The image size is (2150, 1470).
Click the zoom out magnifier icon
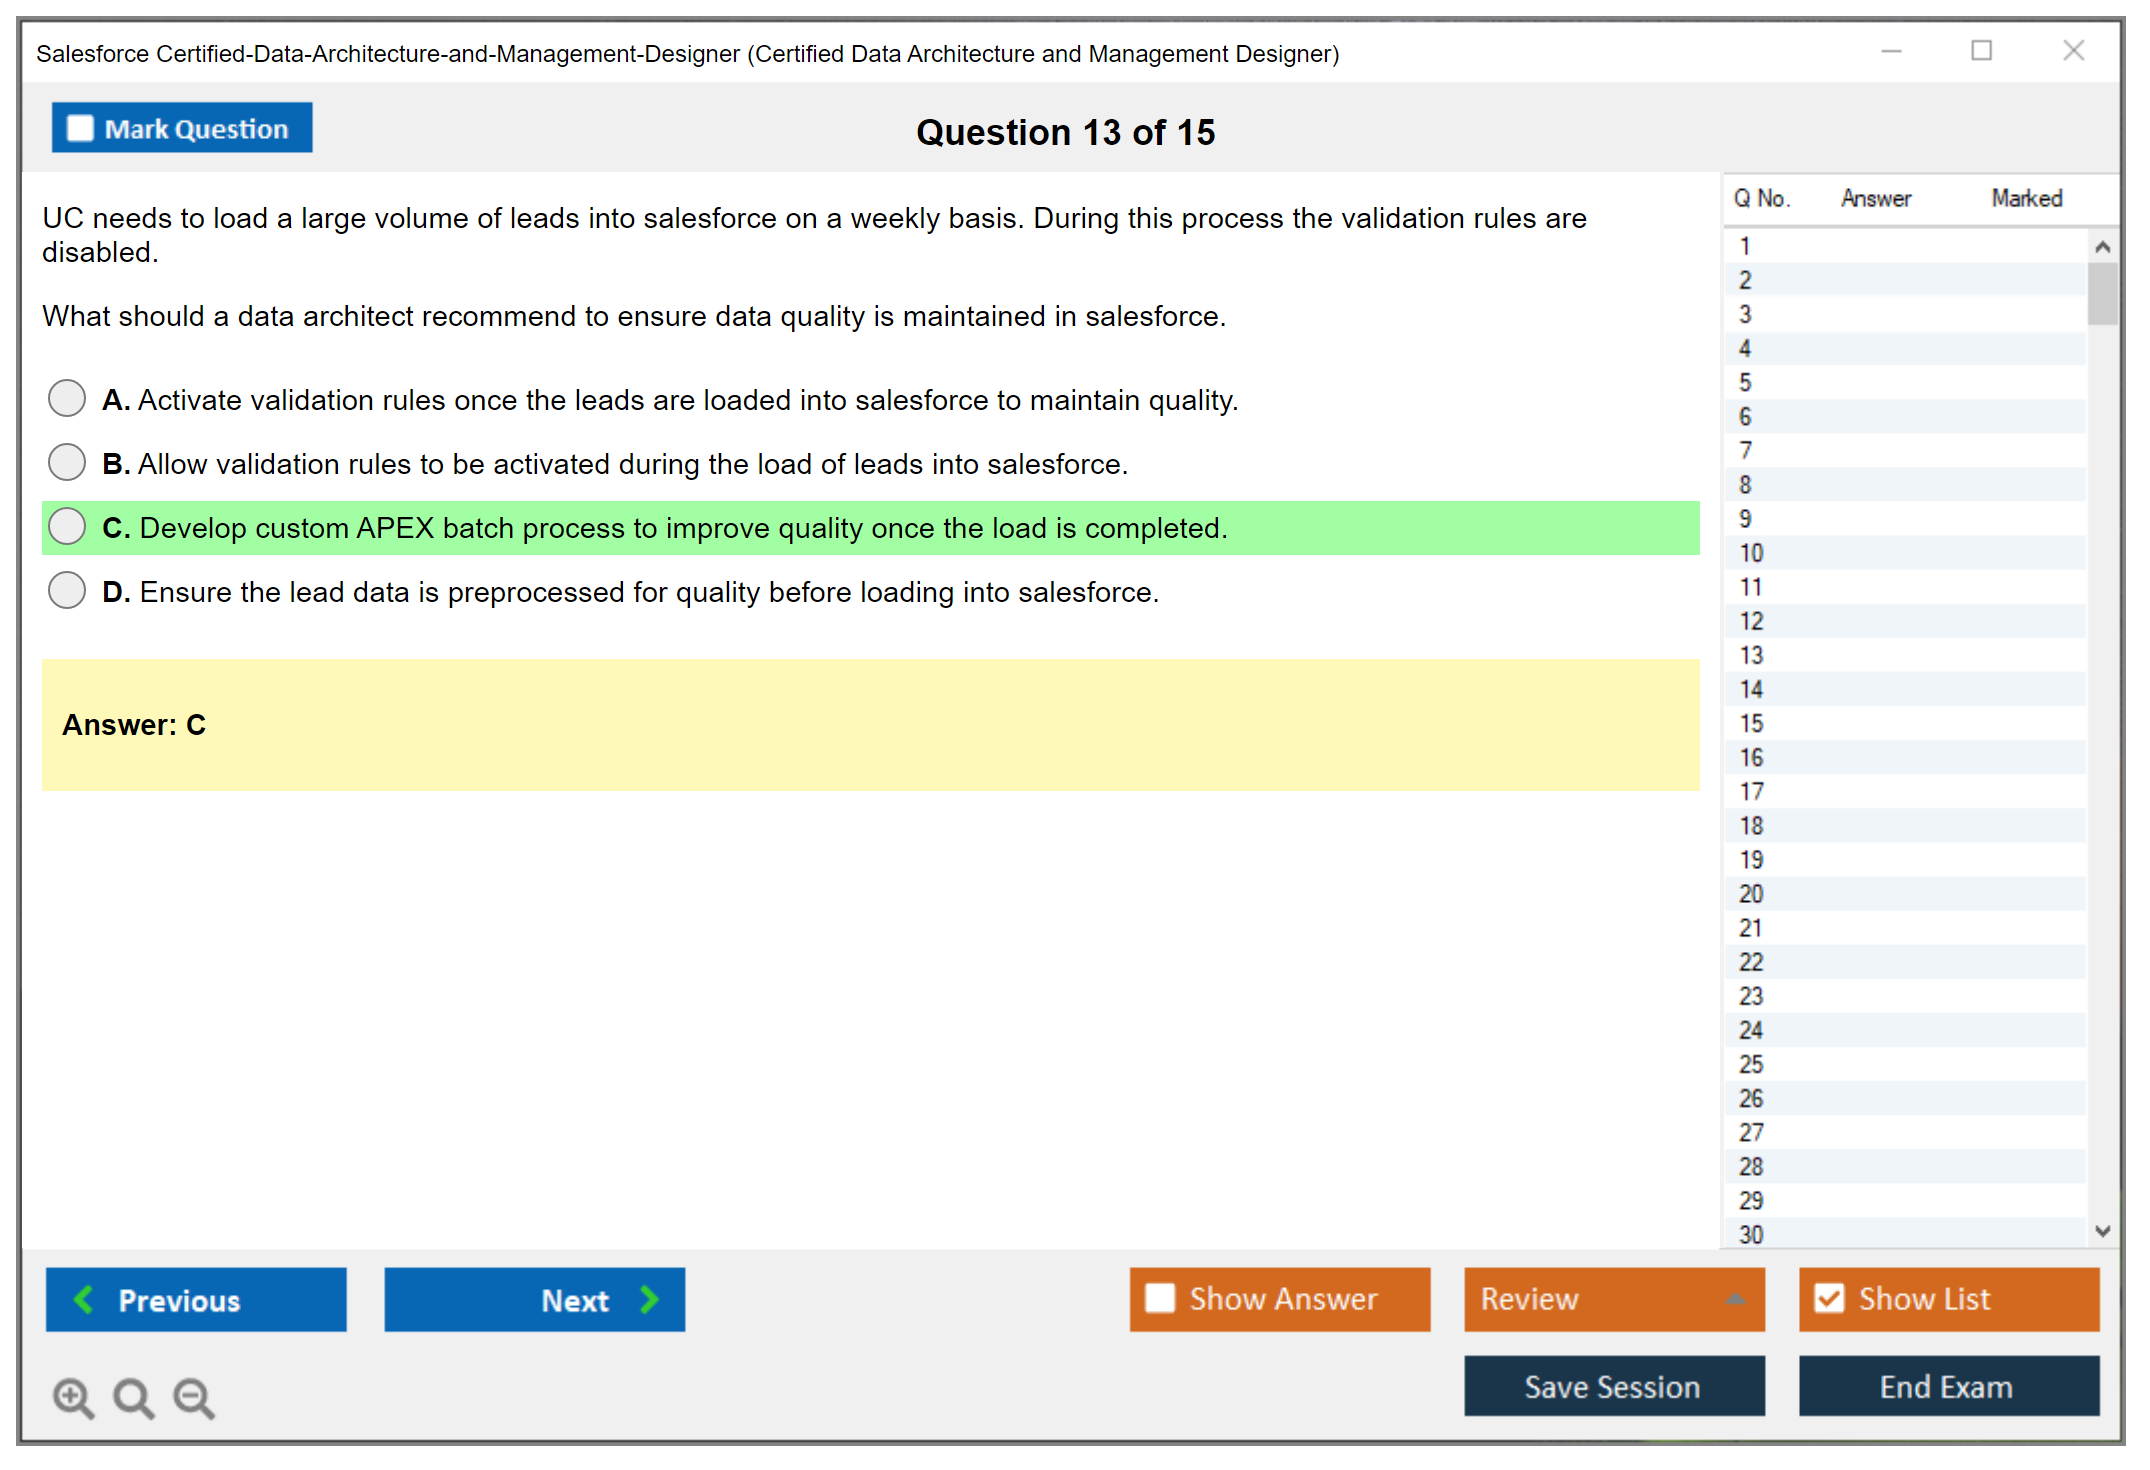[194, 1397]
